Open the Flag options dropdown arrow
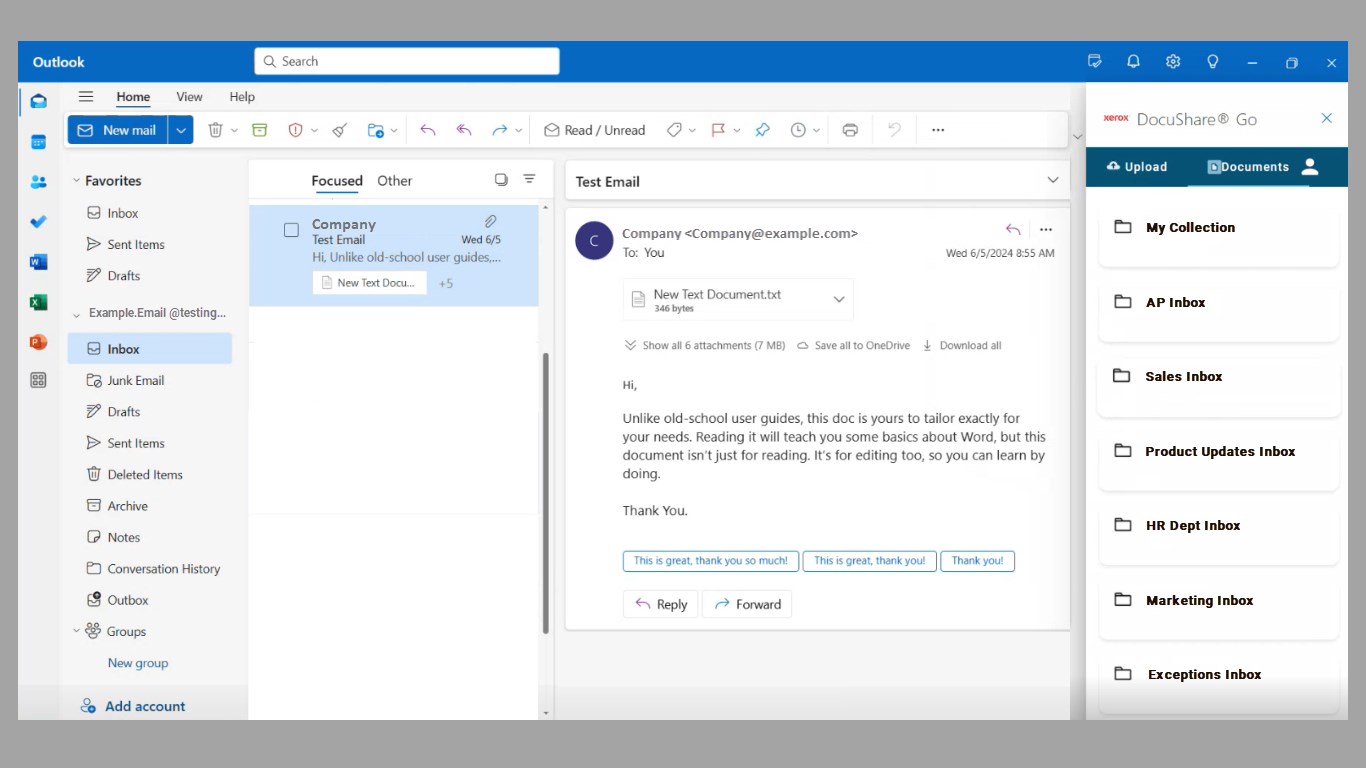Viewport: 1366px width, 768px height. point(737,130)
